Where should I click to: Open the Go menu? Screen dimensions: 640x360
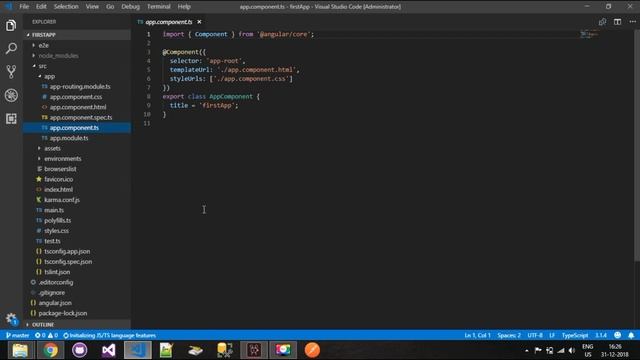pyautogui.click(x=110, y=7)
